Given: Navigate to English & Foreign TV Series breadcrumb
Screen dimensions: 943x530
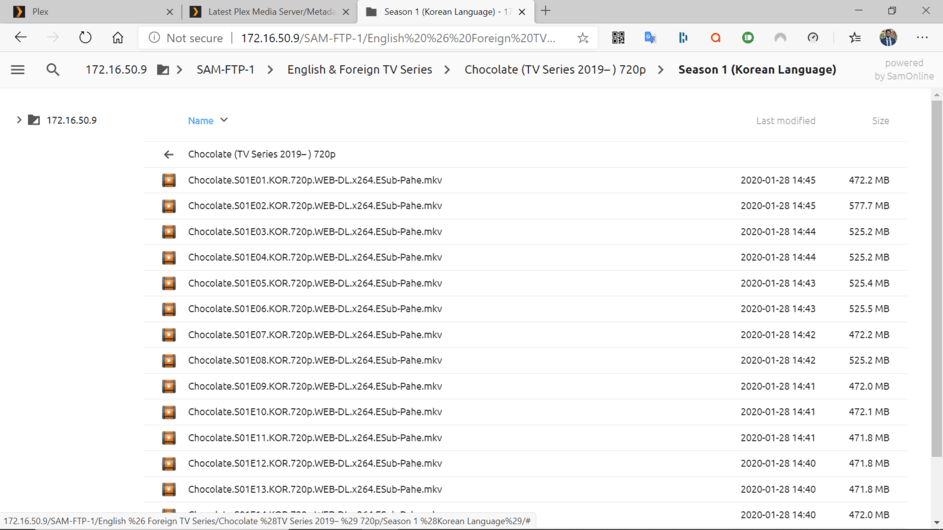Looking at the screenshot, I should pyautogui.click(x=360, y=70).
